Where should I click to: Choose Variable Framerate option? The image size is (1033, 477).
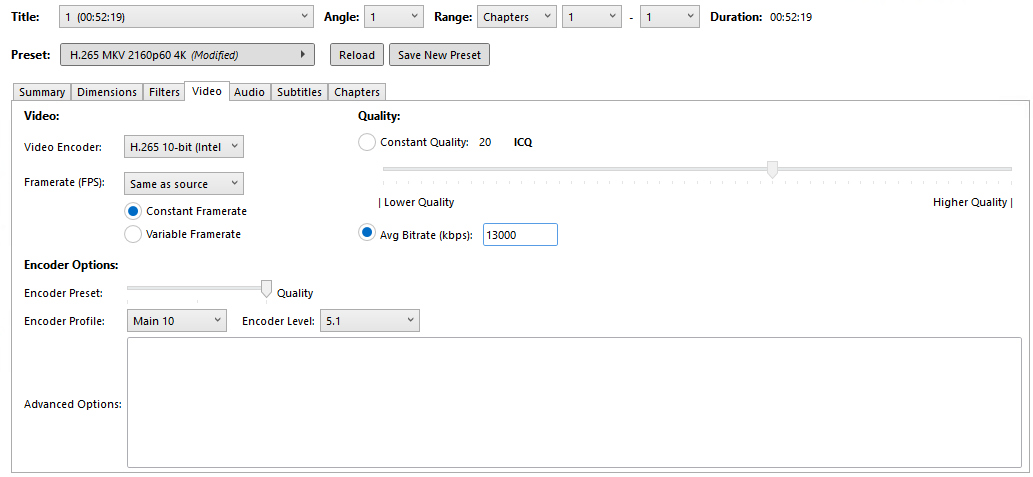point(133,234)
